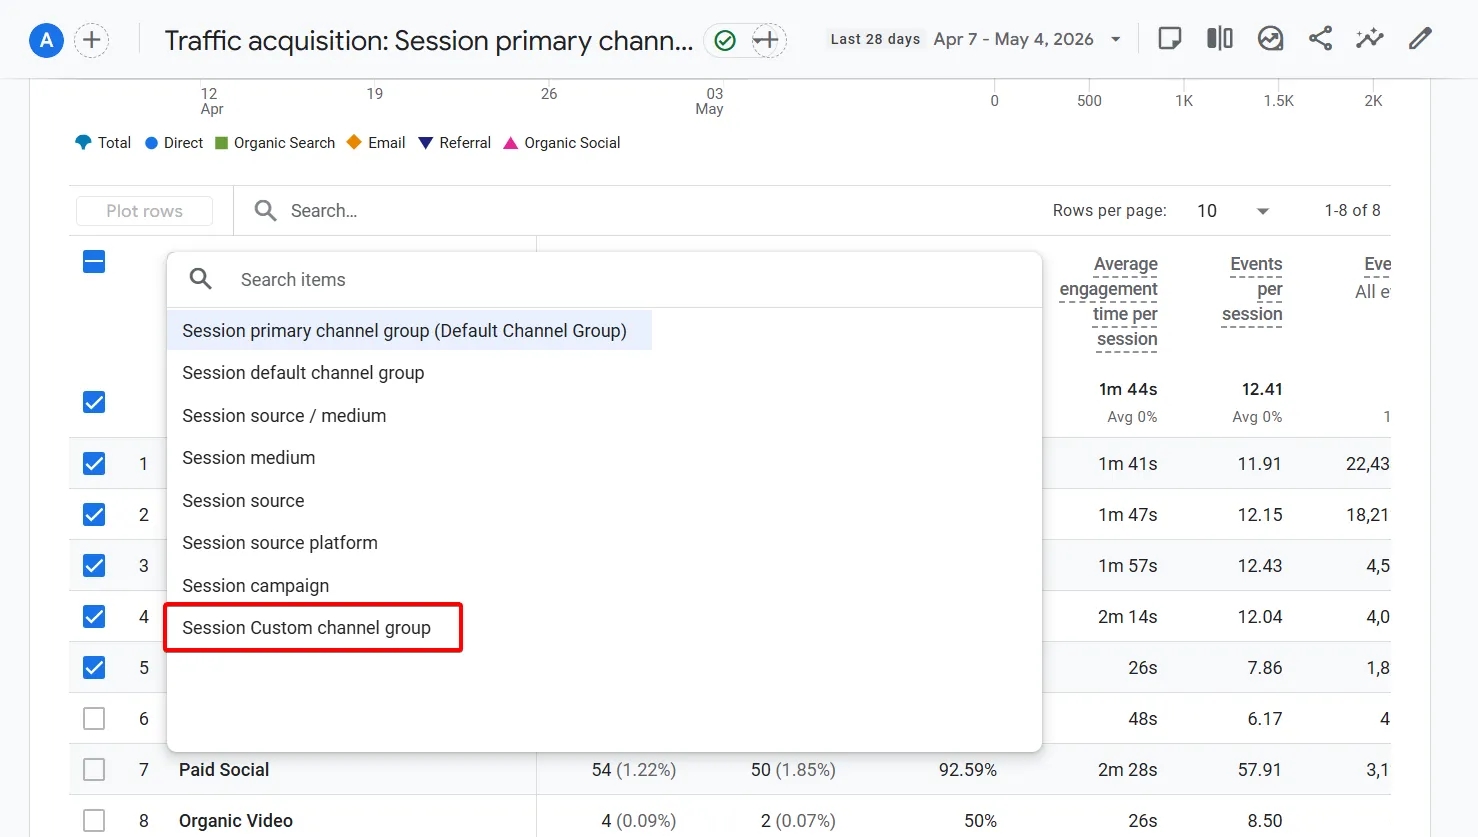This screenshot has width=1478, height=837.
Task: Toggle Organic Search in chart legend
Action: point(275,143)
